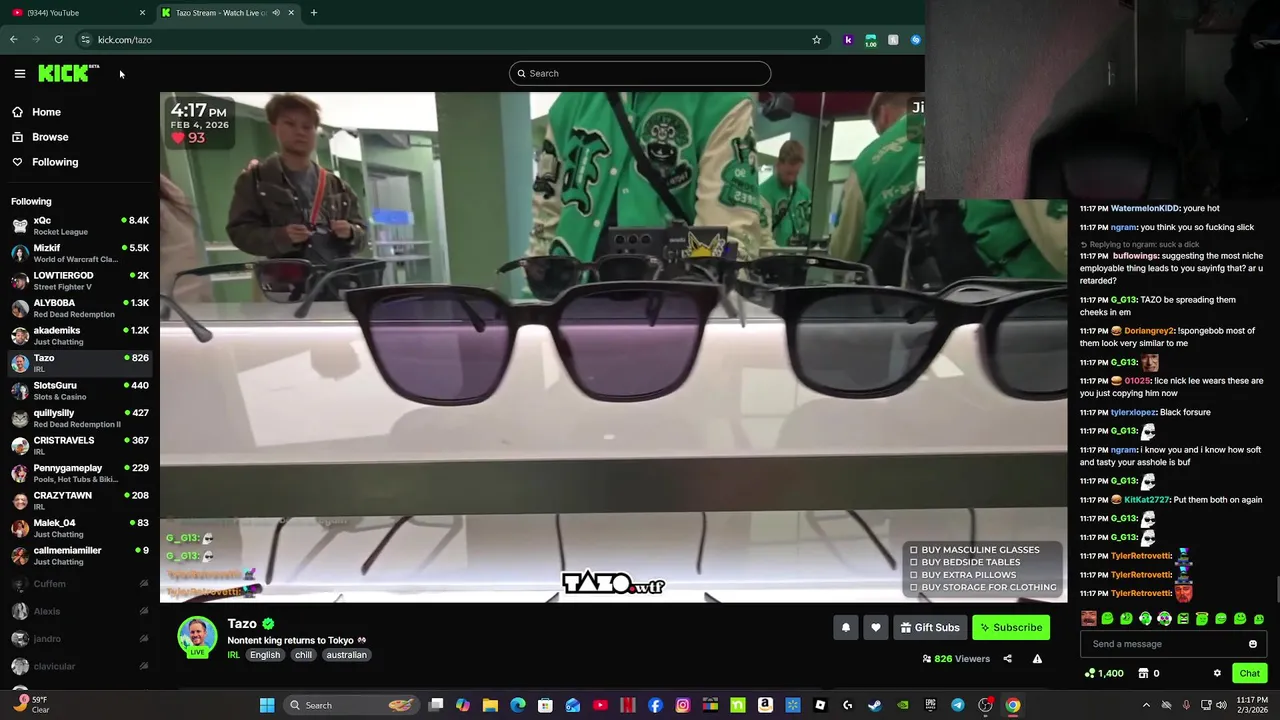Click the Gift Subs button
The height and width of the screenshot is (720, 1280).
[x=930, y=627]
